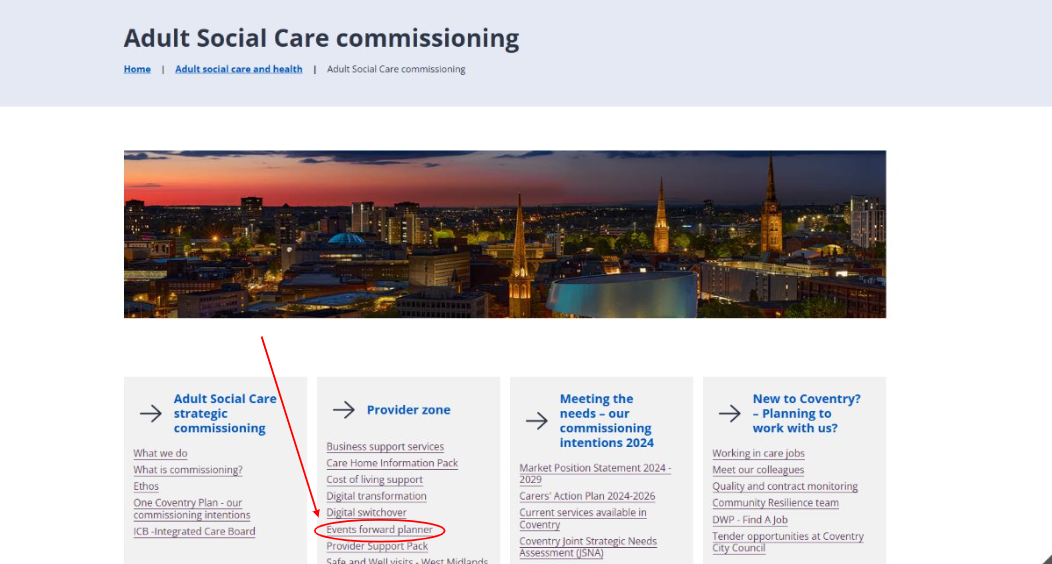The height and width of the screenshot is (564, 1052).
Task: Go to the Home breadcrumb link
Action: 137,69
